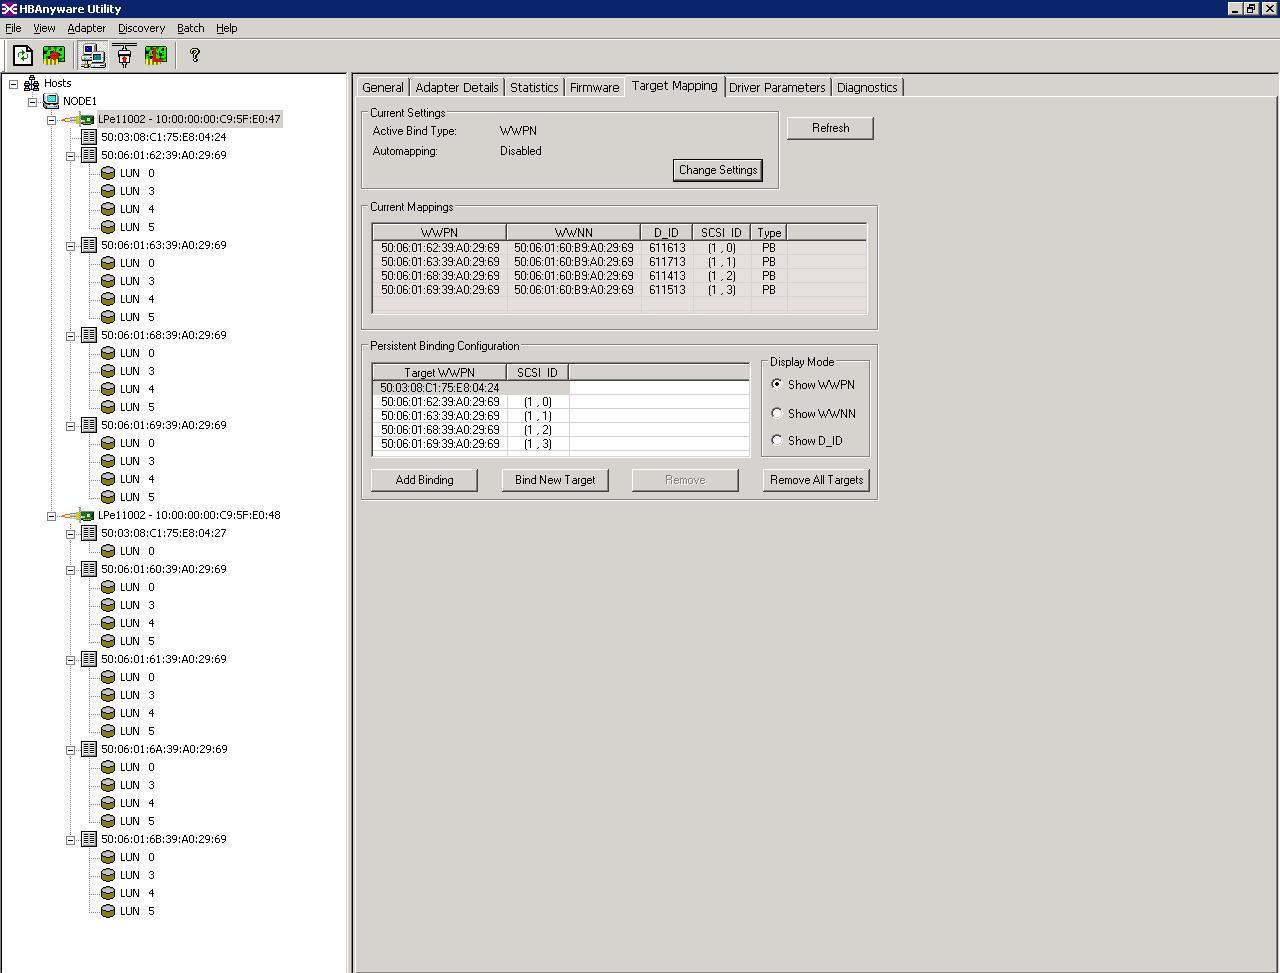
Task: Click the Rediscover toolbar icon
Action: (23, 56)
